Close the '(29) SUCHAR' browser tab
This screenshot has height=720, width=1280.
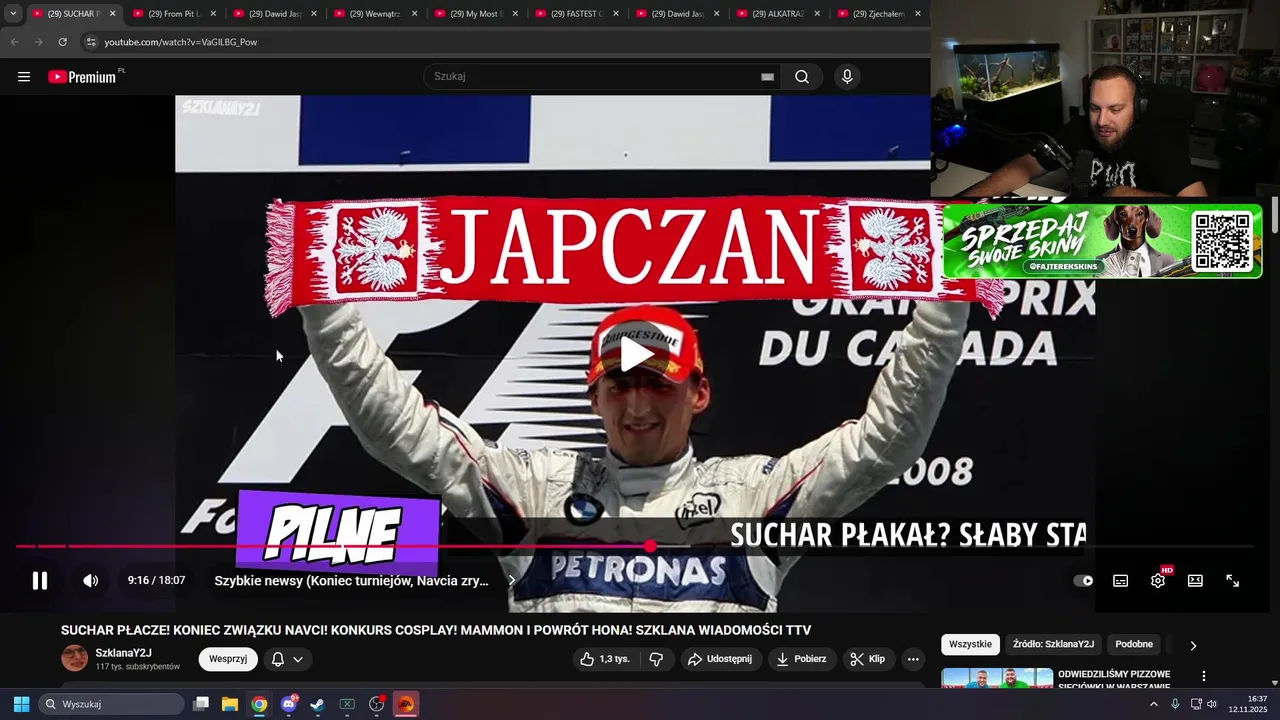click(112, 14)
